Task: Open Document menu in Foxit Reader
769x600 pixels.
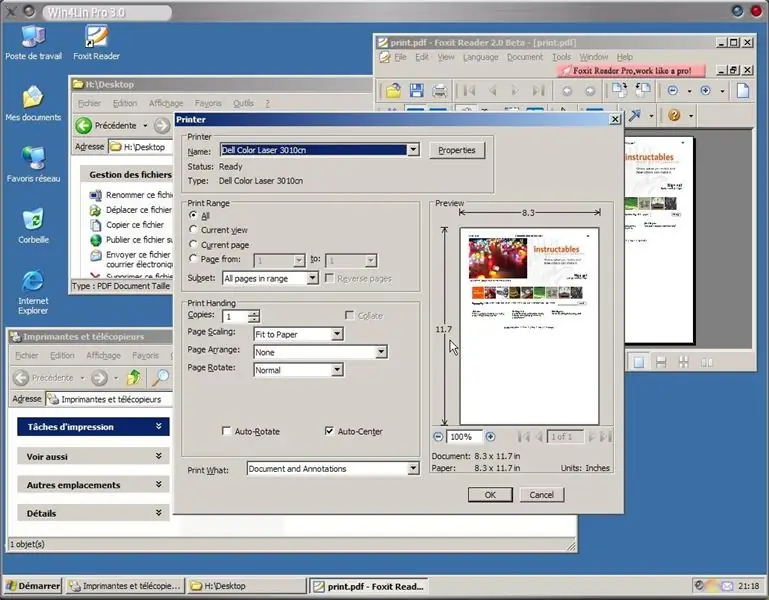Action: (525, 57)
